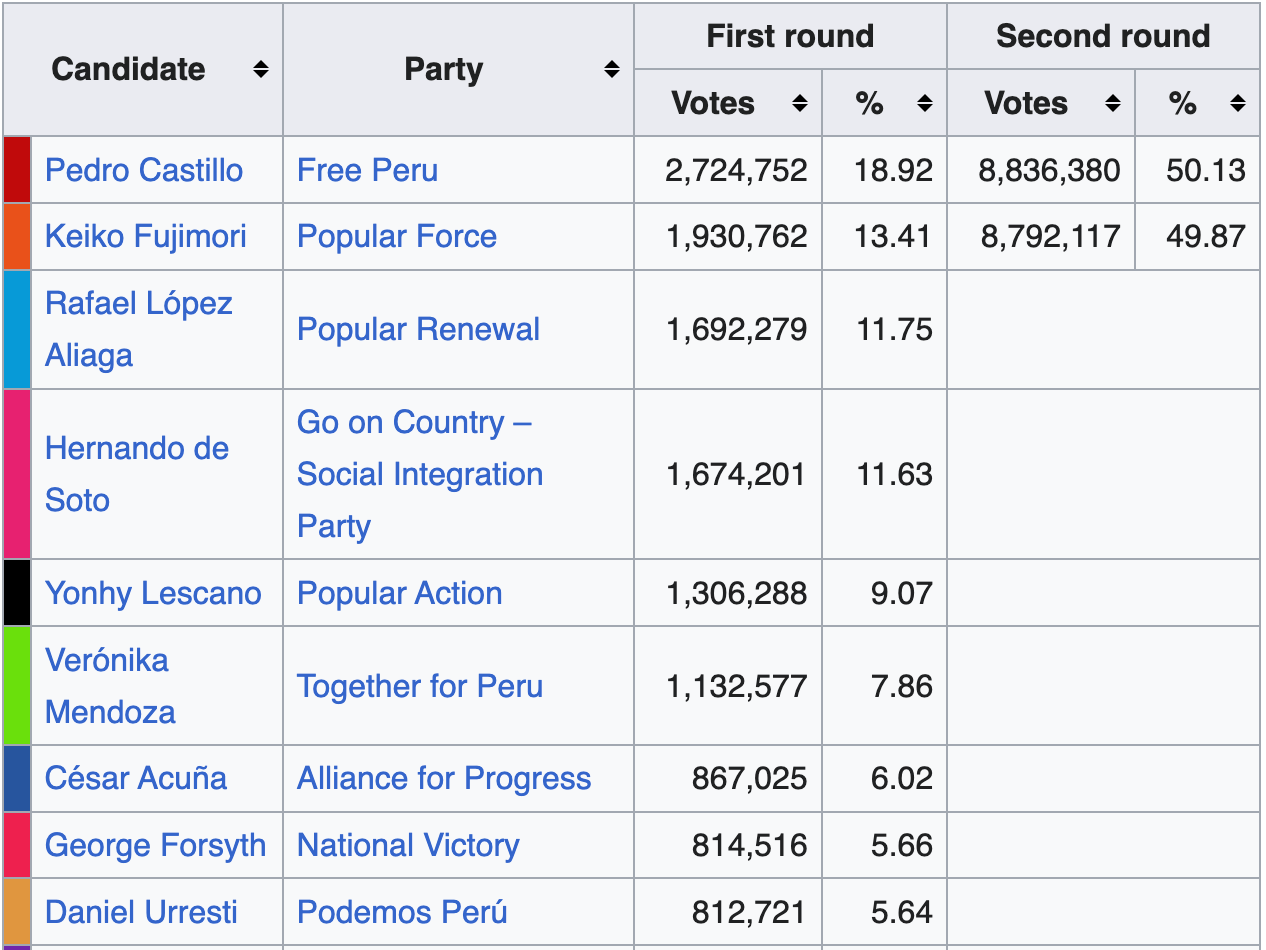Sort by Second round percentage arrows
Image resolution: width=1266 pixels, height=950 pixels.
[x=1237, y=103]
